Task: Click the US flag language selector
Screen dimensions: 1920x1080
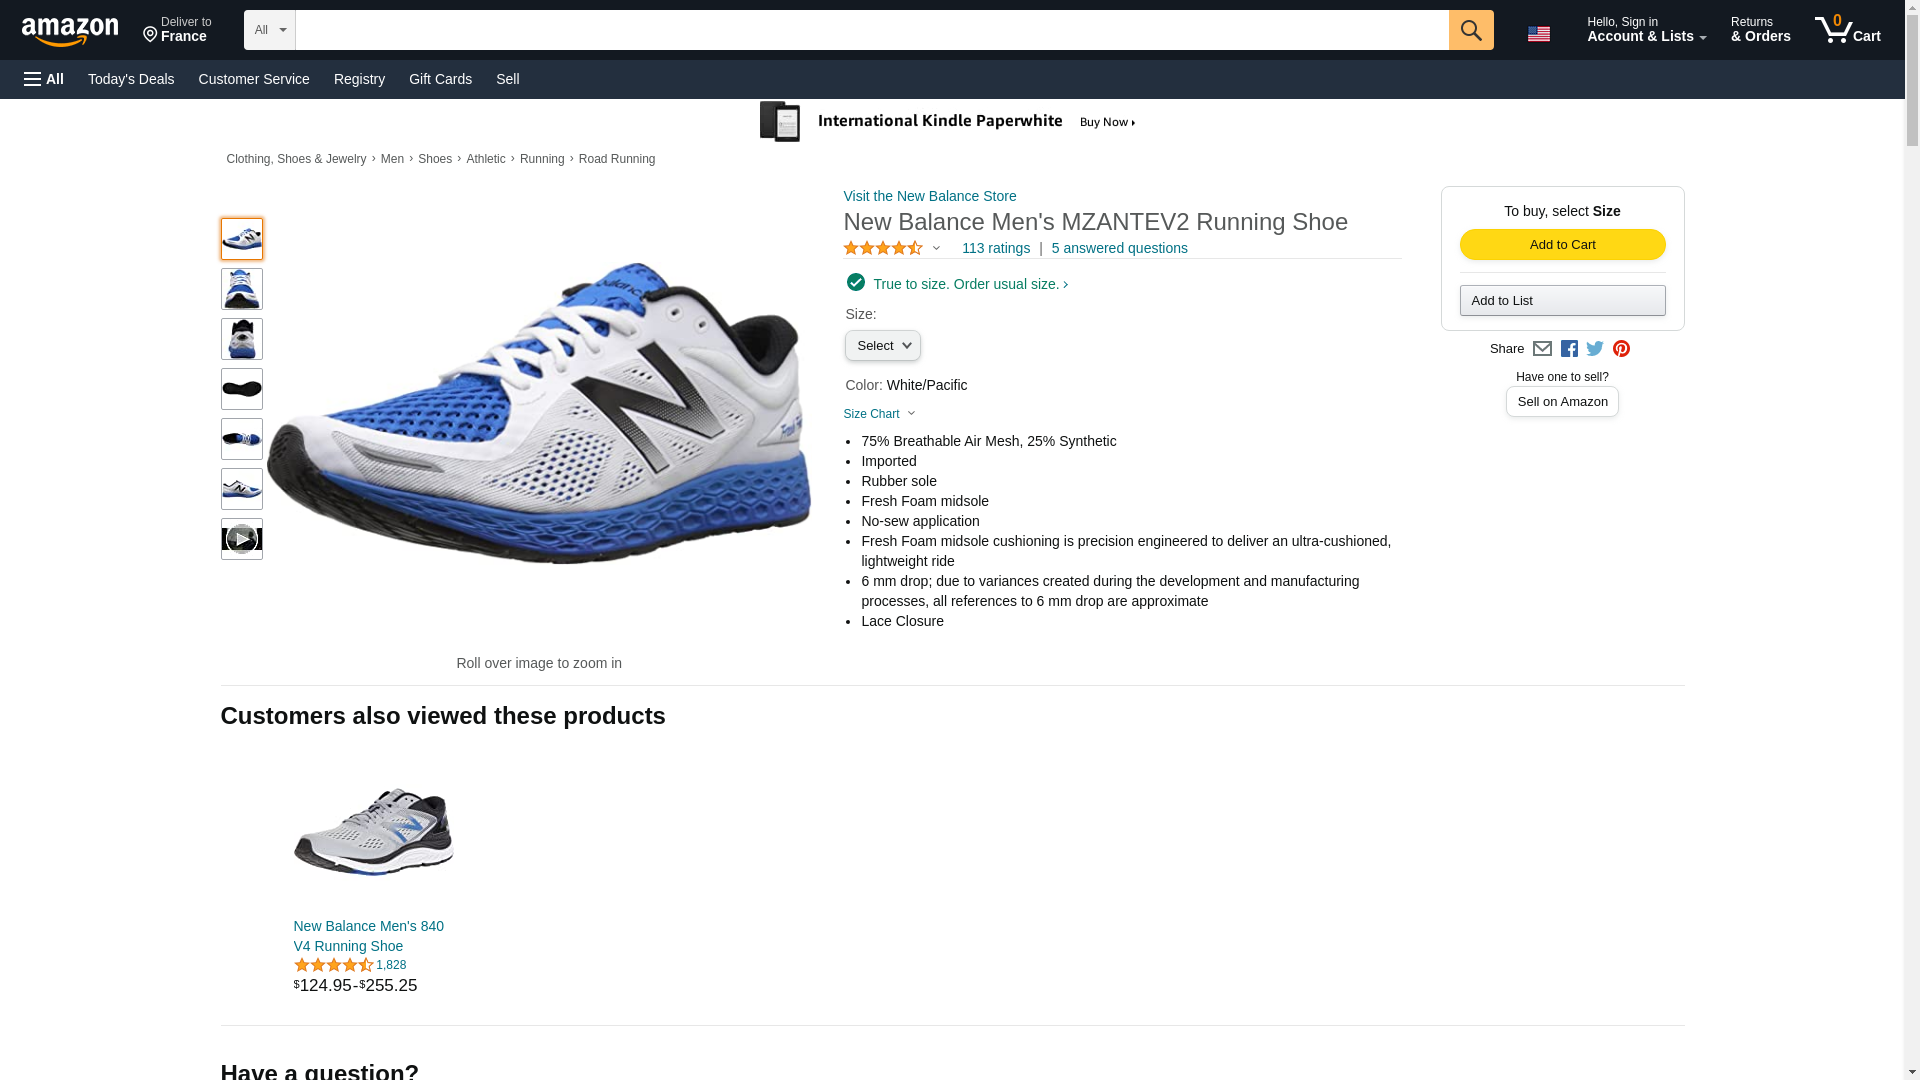Action: click(1538, 34)
